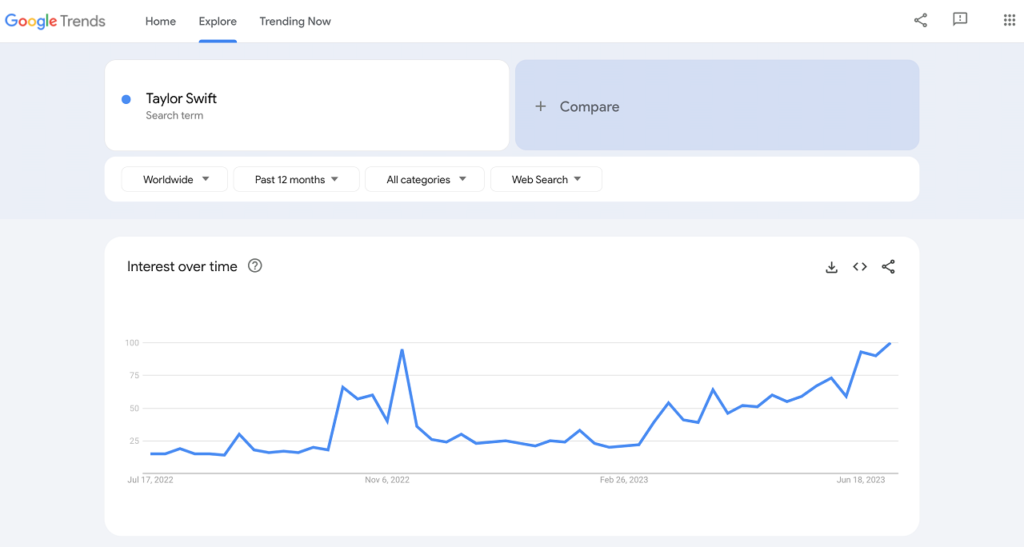The height and width of the screenshot is (547, 1024).
Task: Switch to the Trending Now tab
Action: click(295, 21)
